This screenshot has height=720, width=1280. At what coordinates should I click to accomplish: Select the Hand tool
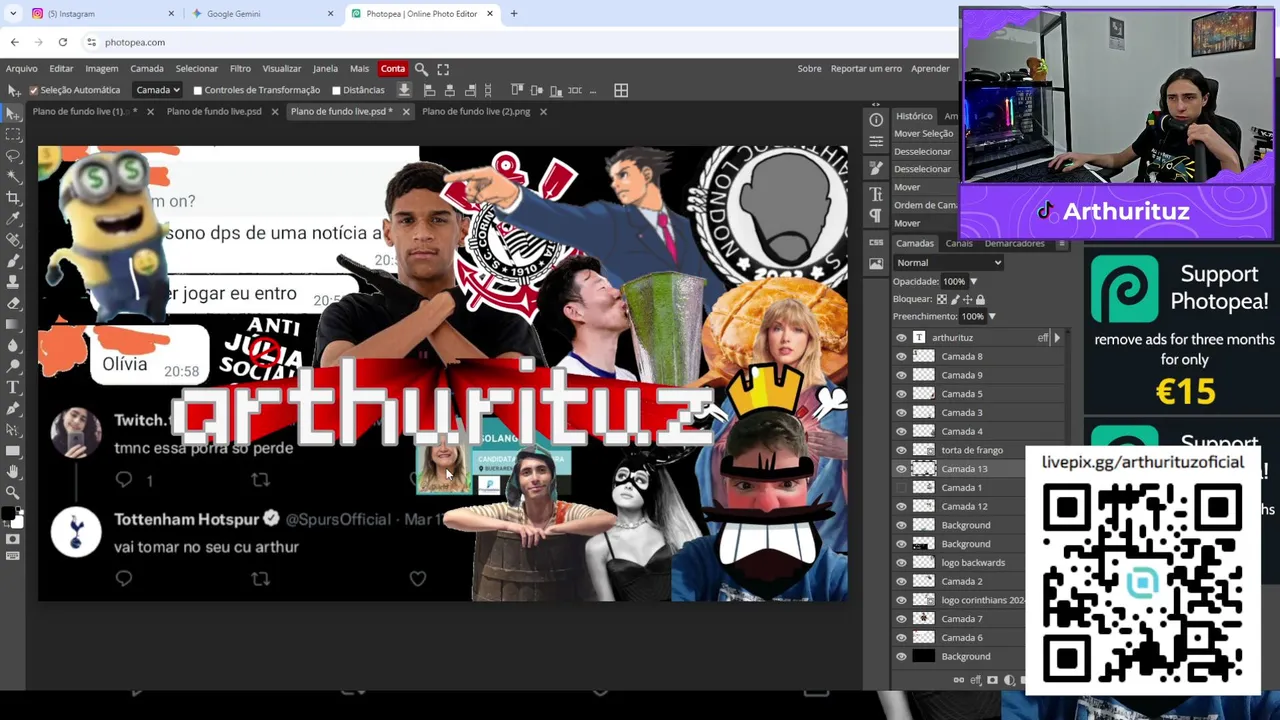(x=13, y=471)
